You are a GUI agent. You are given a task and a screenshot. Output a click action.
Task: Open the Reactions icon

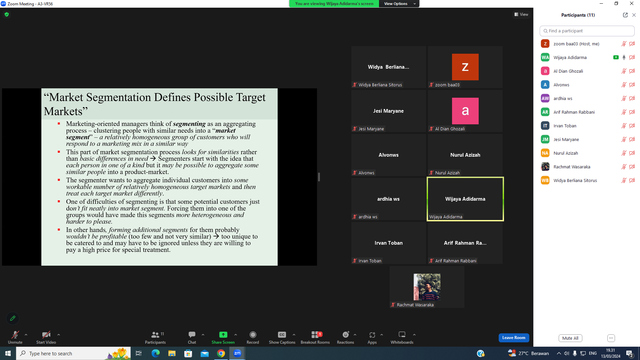[345, 335]
